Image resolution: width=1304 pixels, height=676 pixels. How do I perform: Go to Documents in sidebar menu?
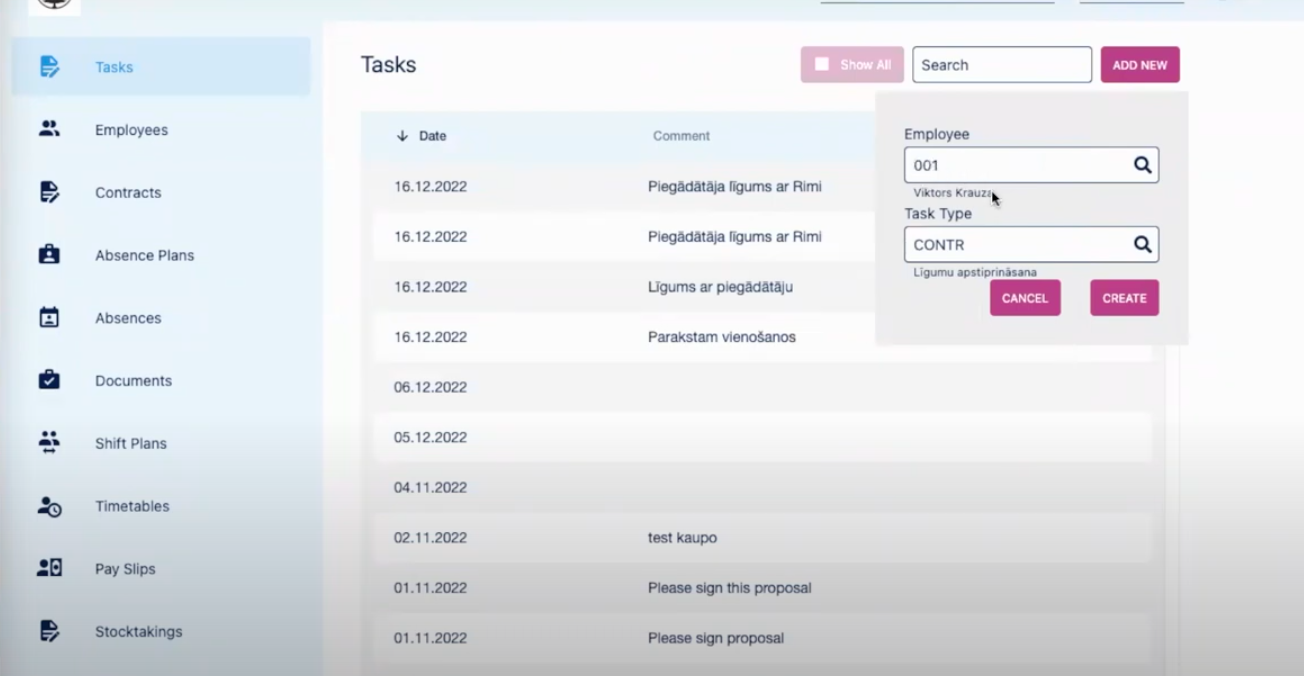pos(133,381)
